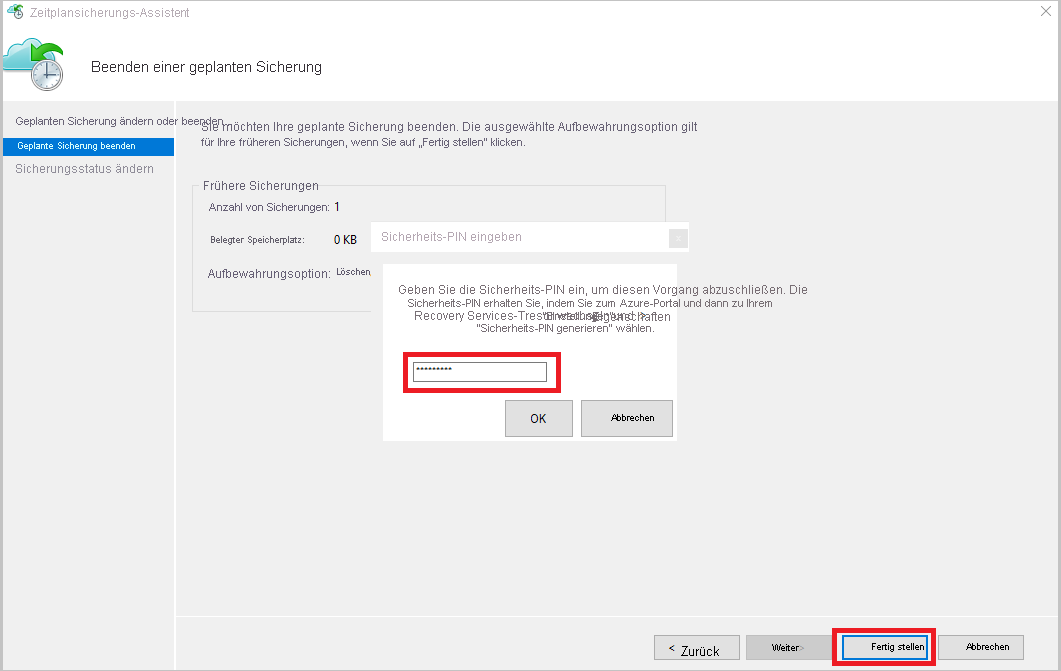The width and height of the screenshot is (1061, 671).
Task: Click the Sicherheits-PIN eingeben dialog title
Action: coord(451,237)
